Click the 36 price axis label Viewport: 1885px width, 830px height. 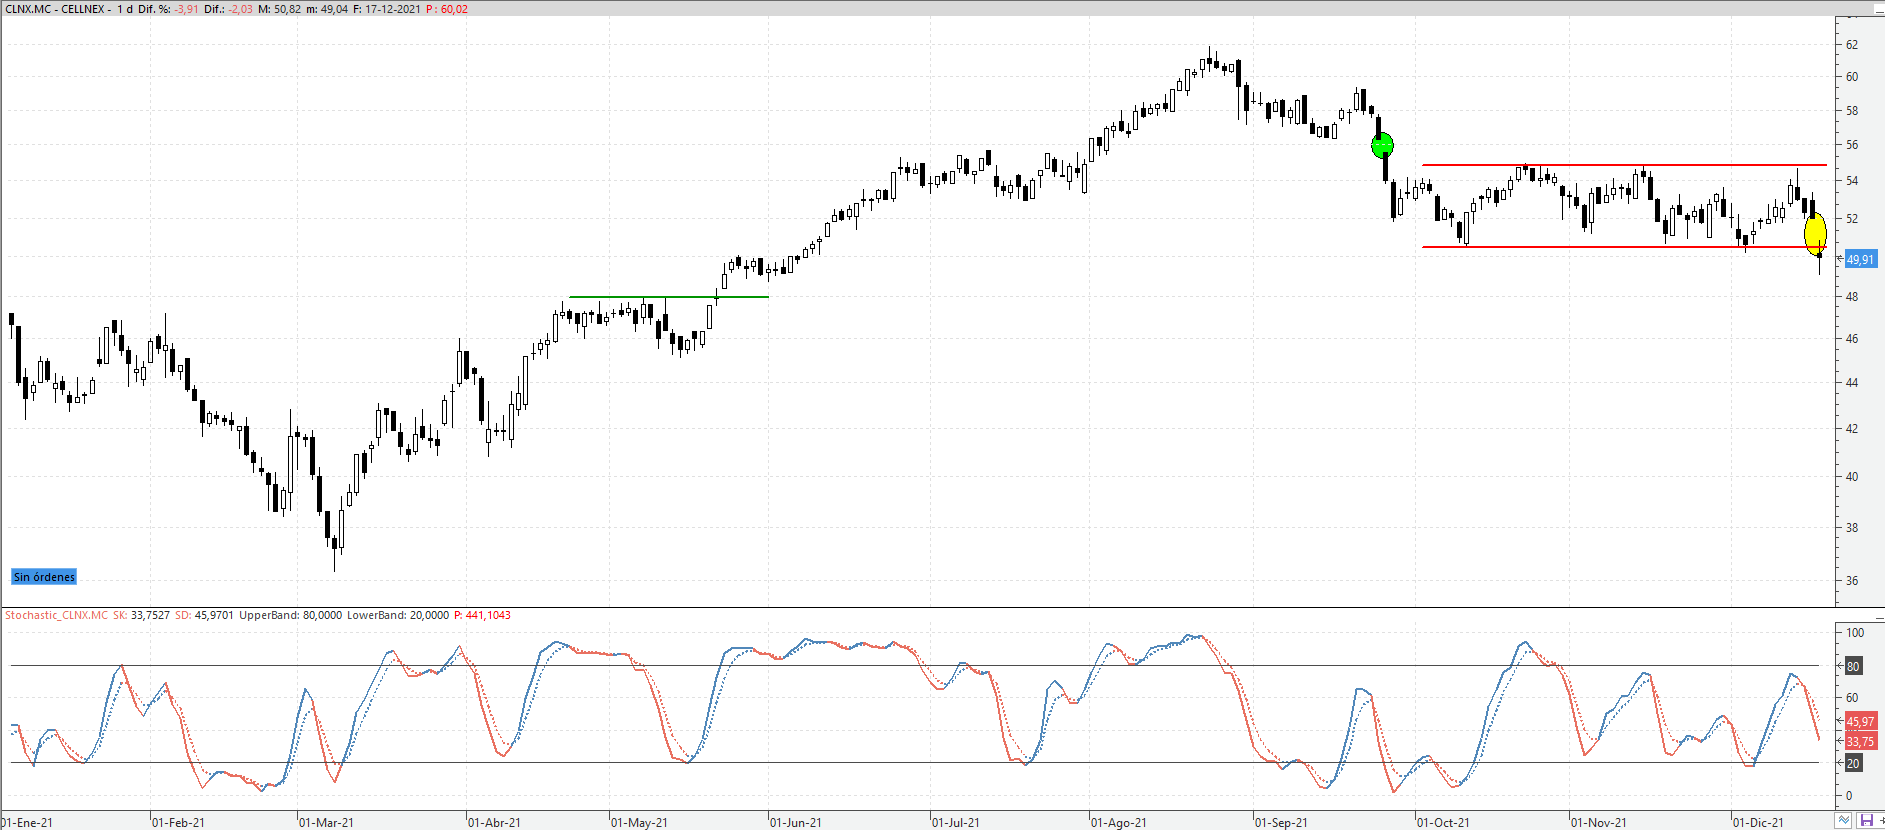click(1852, 581)
